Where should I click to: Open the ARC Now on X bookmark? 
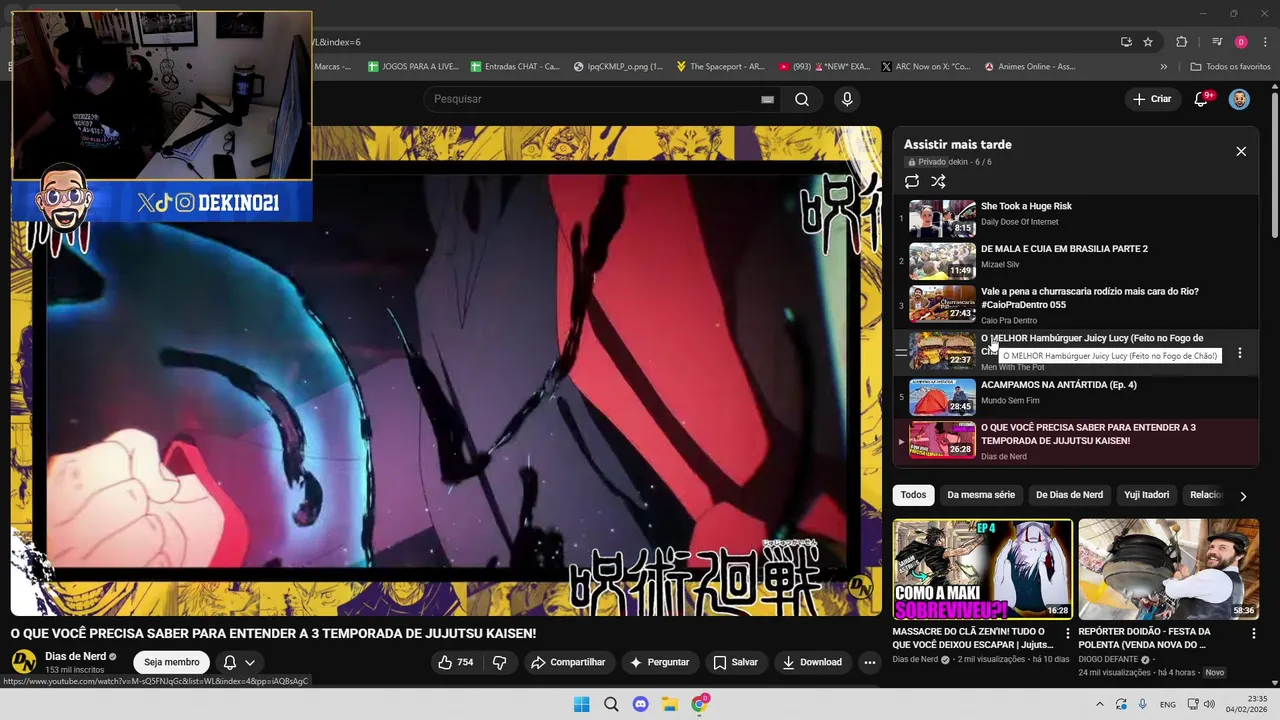925,67
